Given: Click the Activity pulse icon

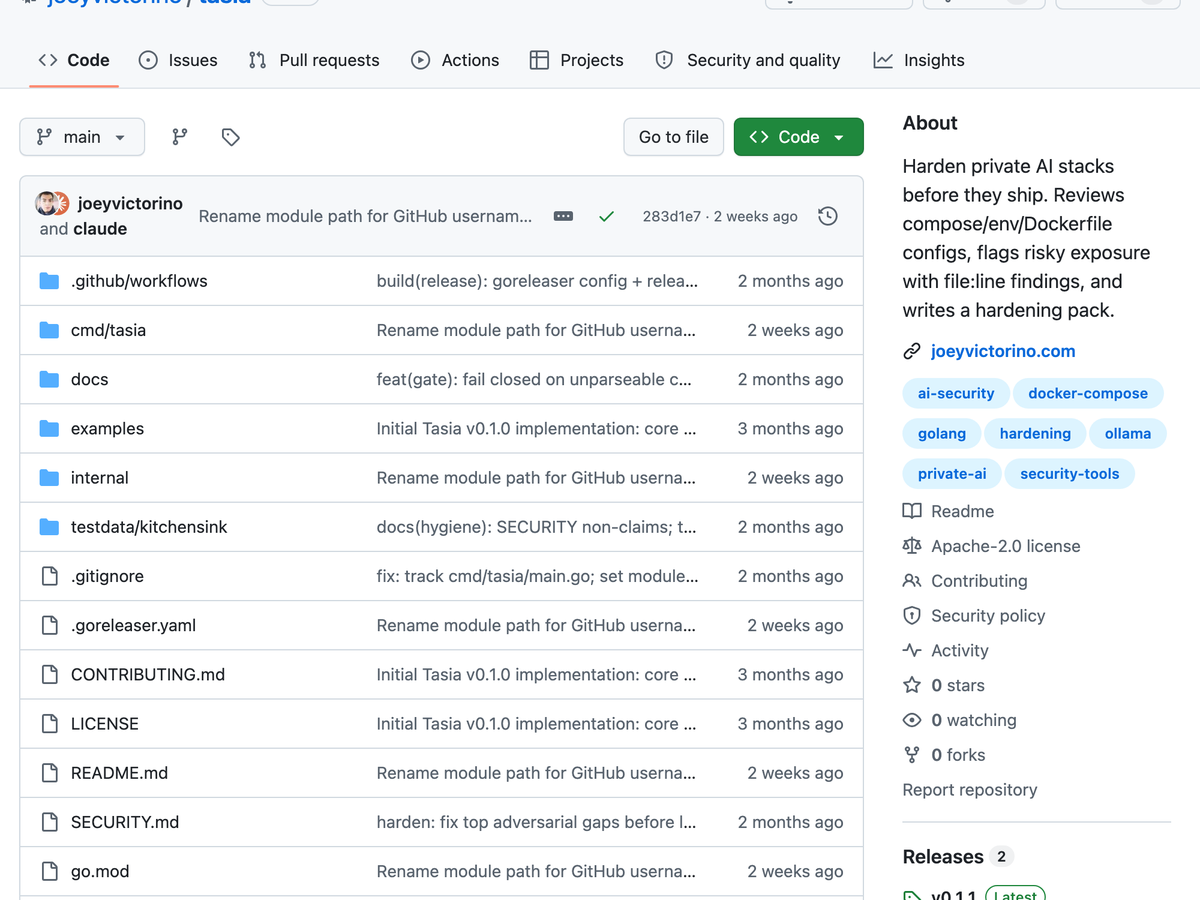Looking at the screenshot, I should pos(912,650).
